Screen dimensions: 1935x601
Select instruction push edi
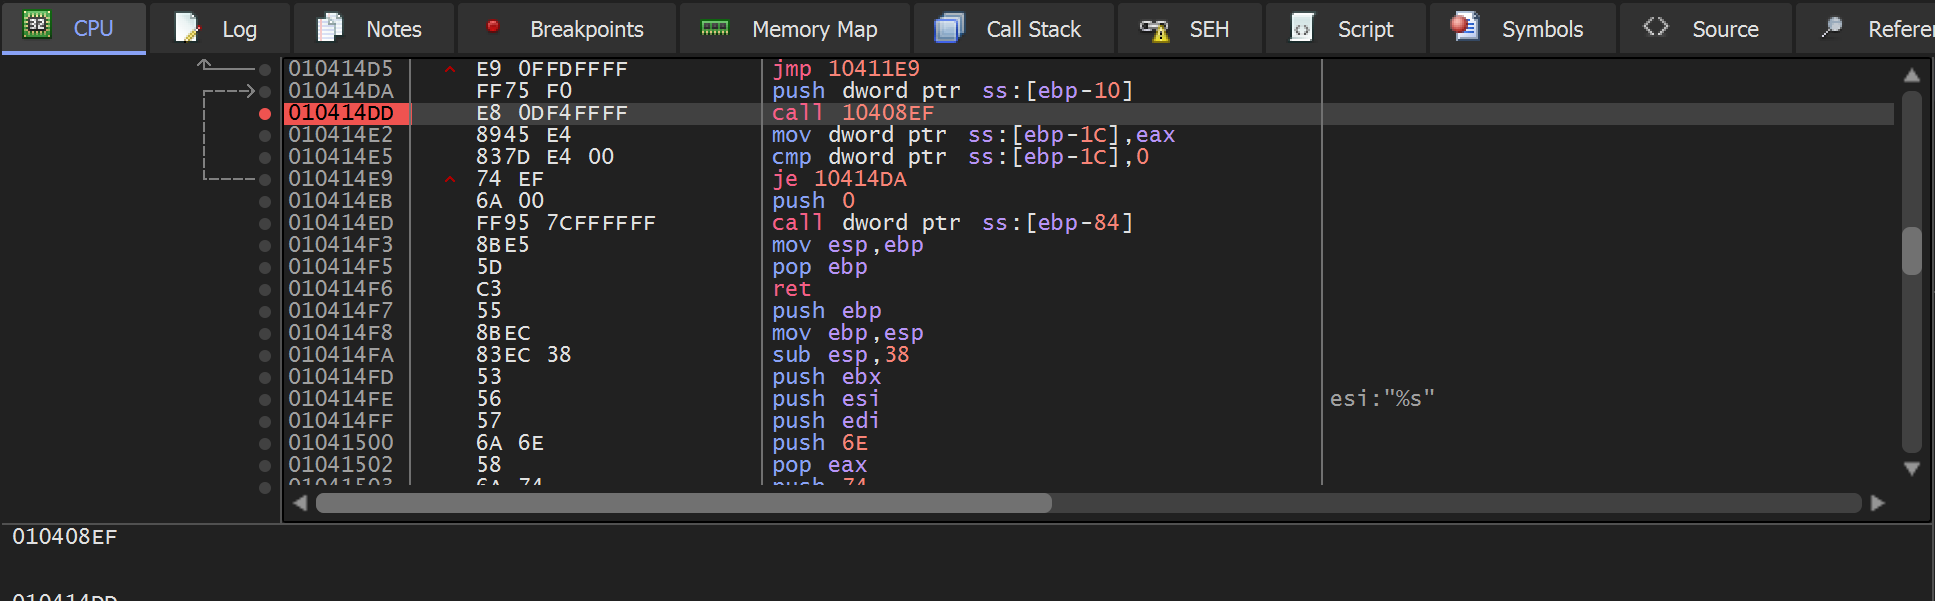point(825,422)
